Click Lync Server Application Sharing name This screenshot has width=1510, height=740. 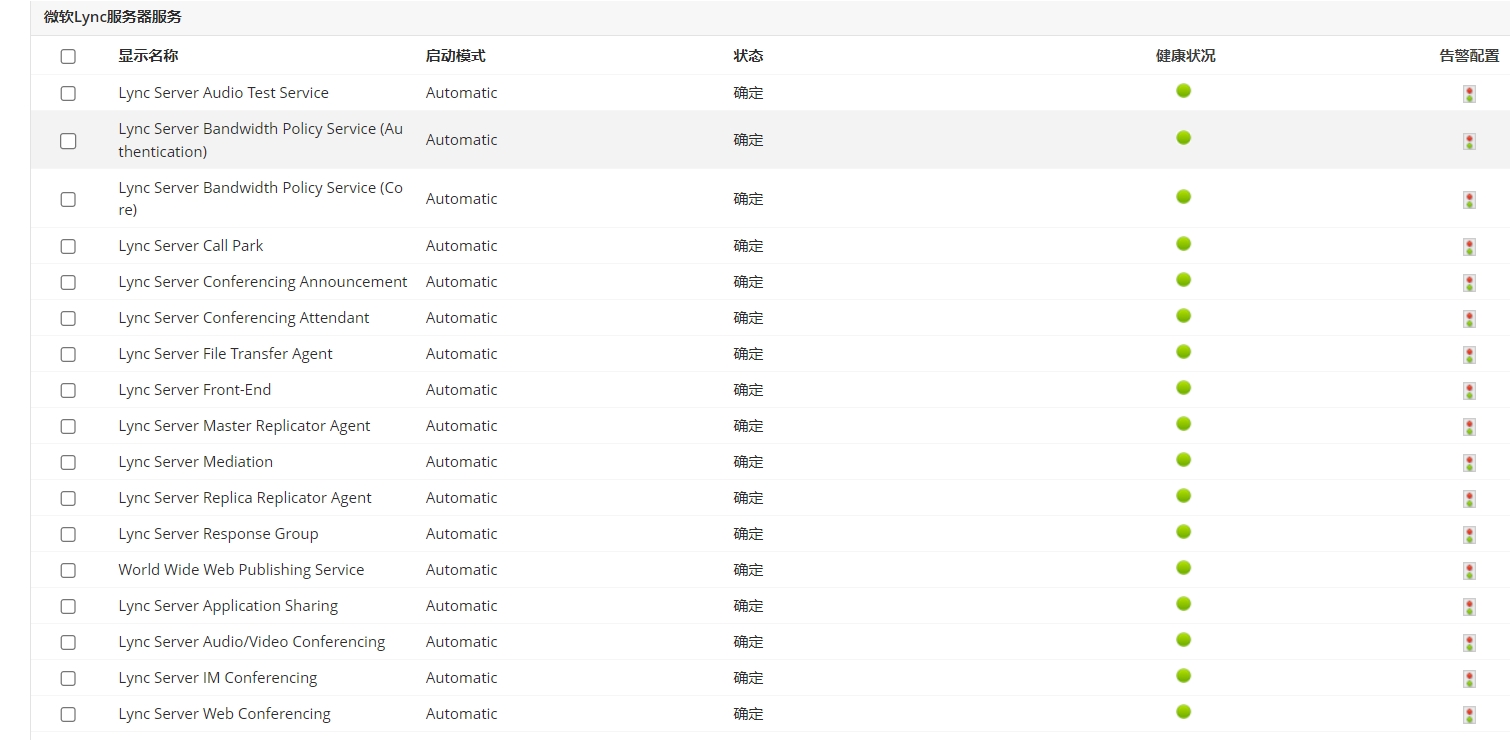(228, 606)
